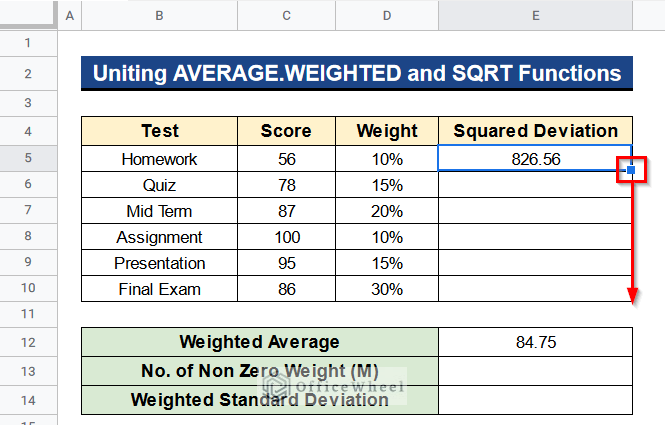
Task: Click the select-all corner box
Action: click(x=28, y=15)
